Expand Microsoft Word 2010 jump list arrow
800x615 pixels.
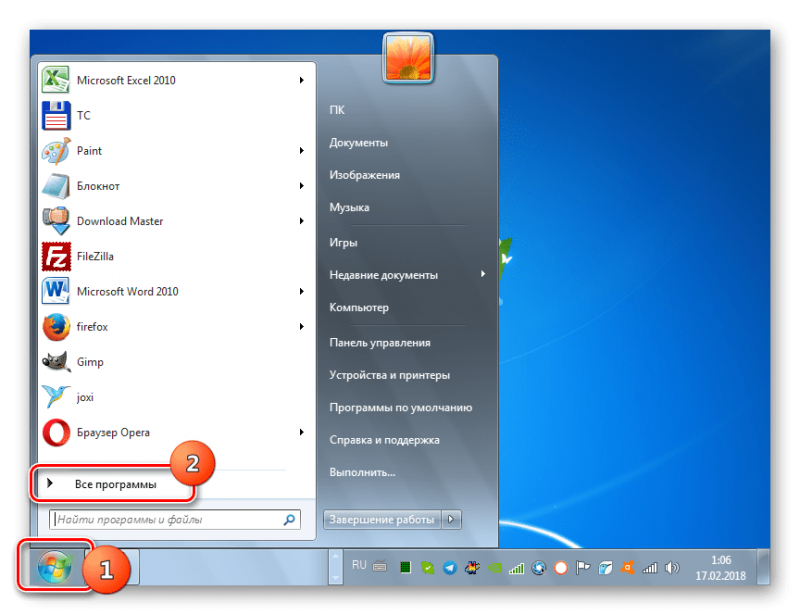click(x=302, y=291)
